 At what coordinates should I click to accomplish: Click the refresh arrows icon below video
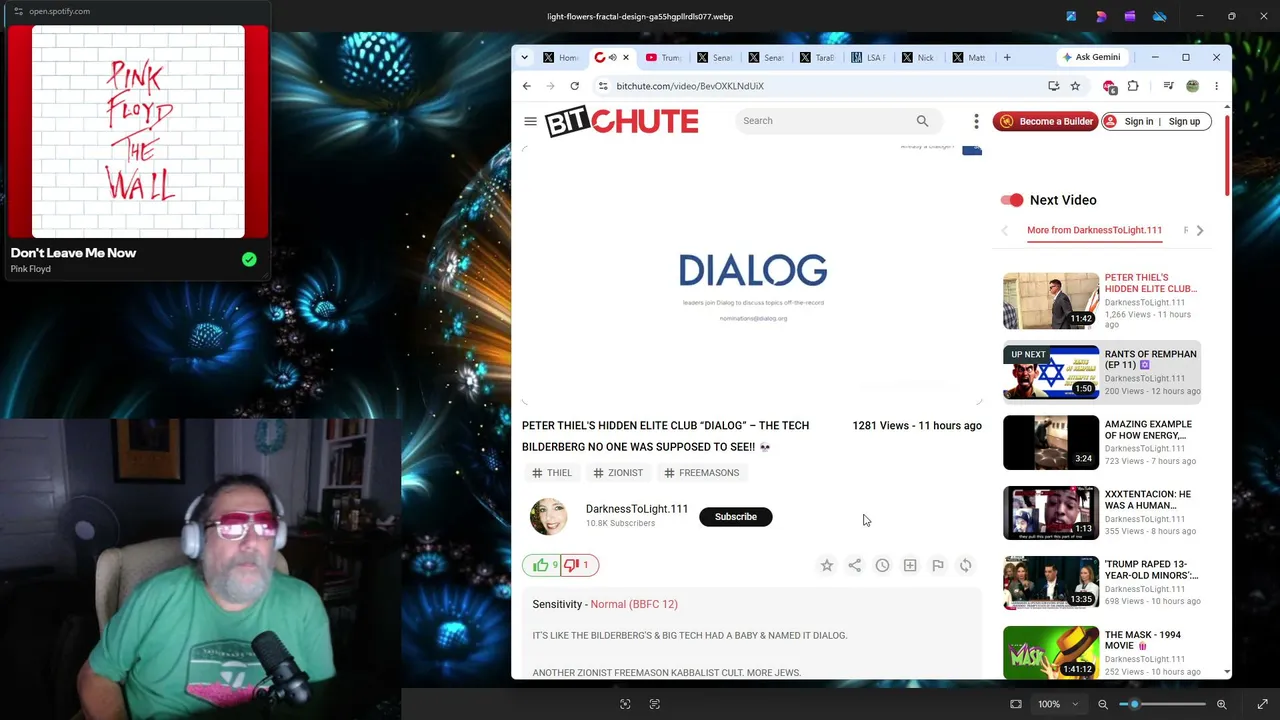tap(966, 565)
